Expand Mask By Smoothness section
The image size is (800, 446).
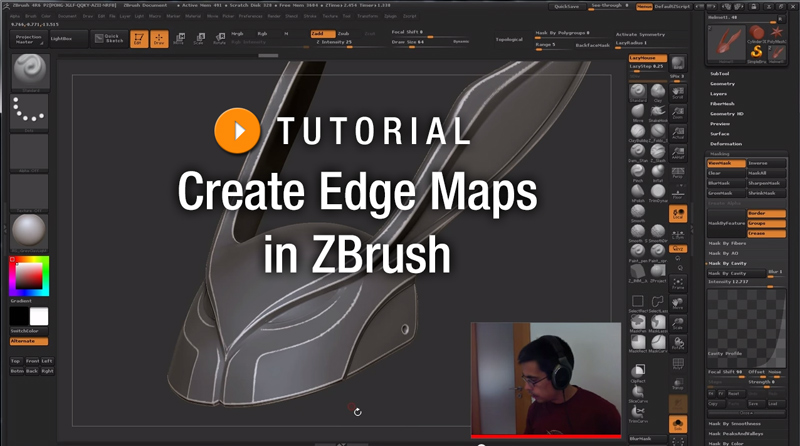tap(735, 424)
